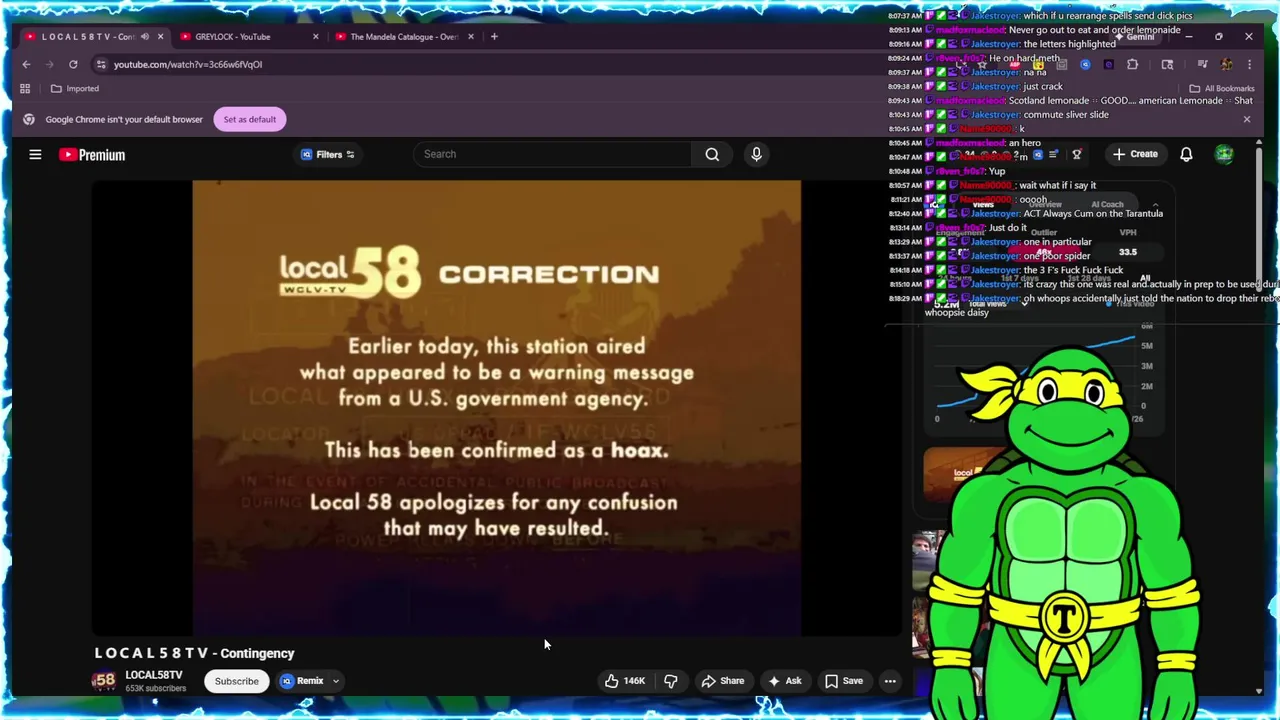Close the GREYLOCK tab
1280x720 pixels.
(x=315, y=37)
